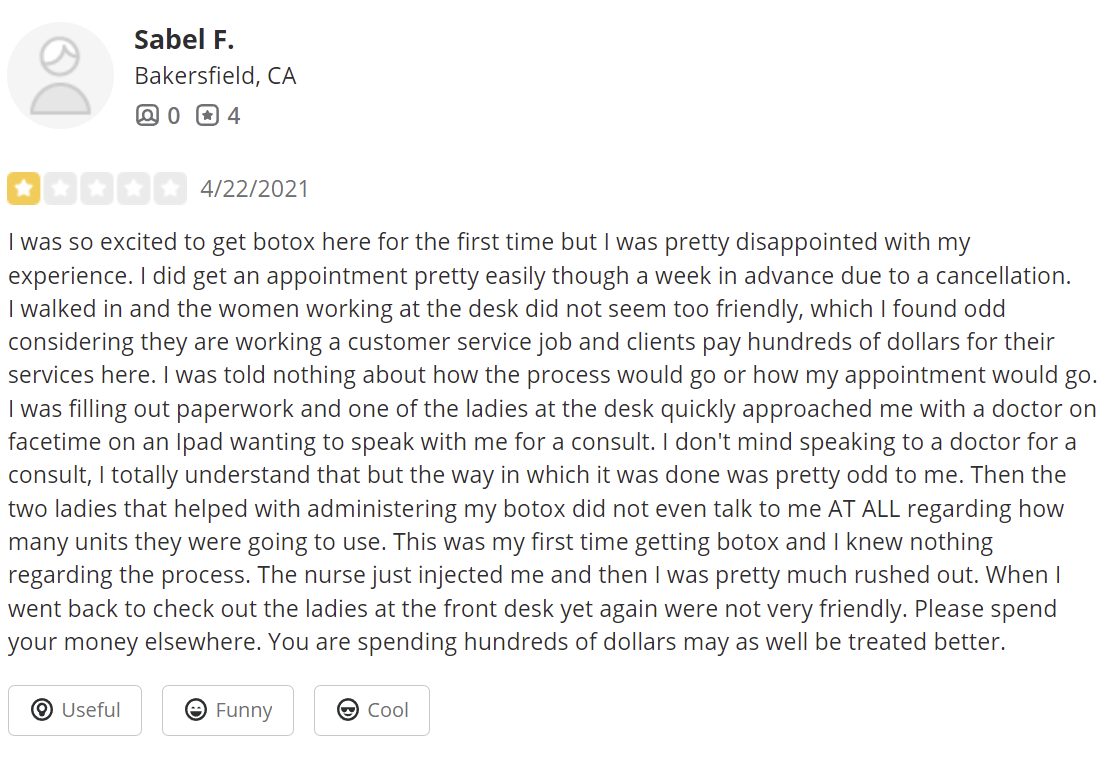Click the sunglasses icon in Cool button
This screenshot has width=1102, height=759.
coord(348,711)
